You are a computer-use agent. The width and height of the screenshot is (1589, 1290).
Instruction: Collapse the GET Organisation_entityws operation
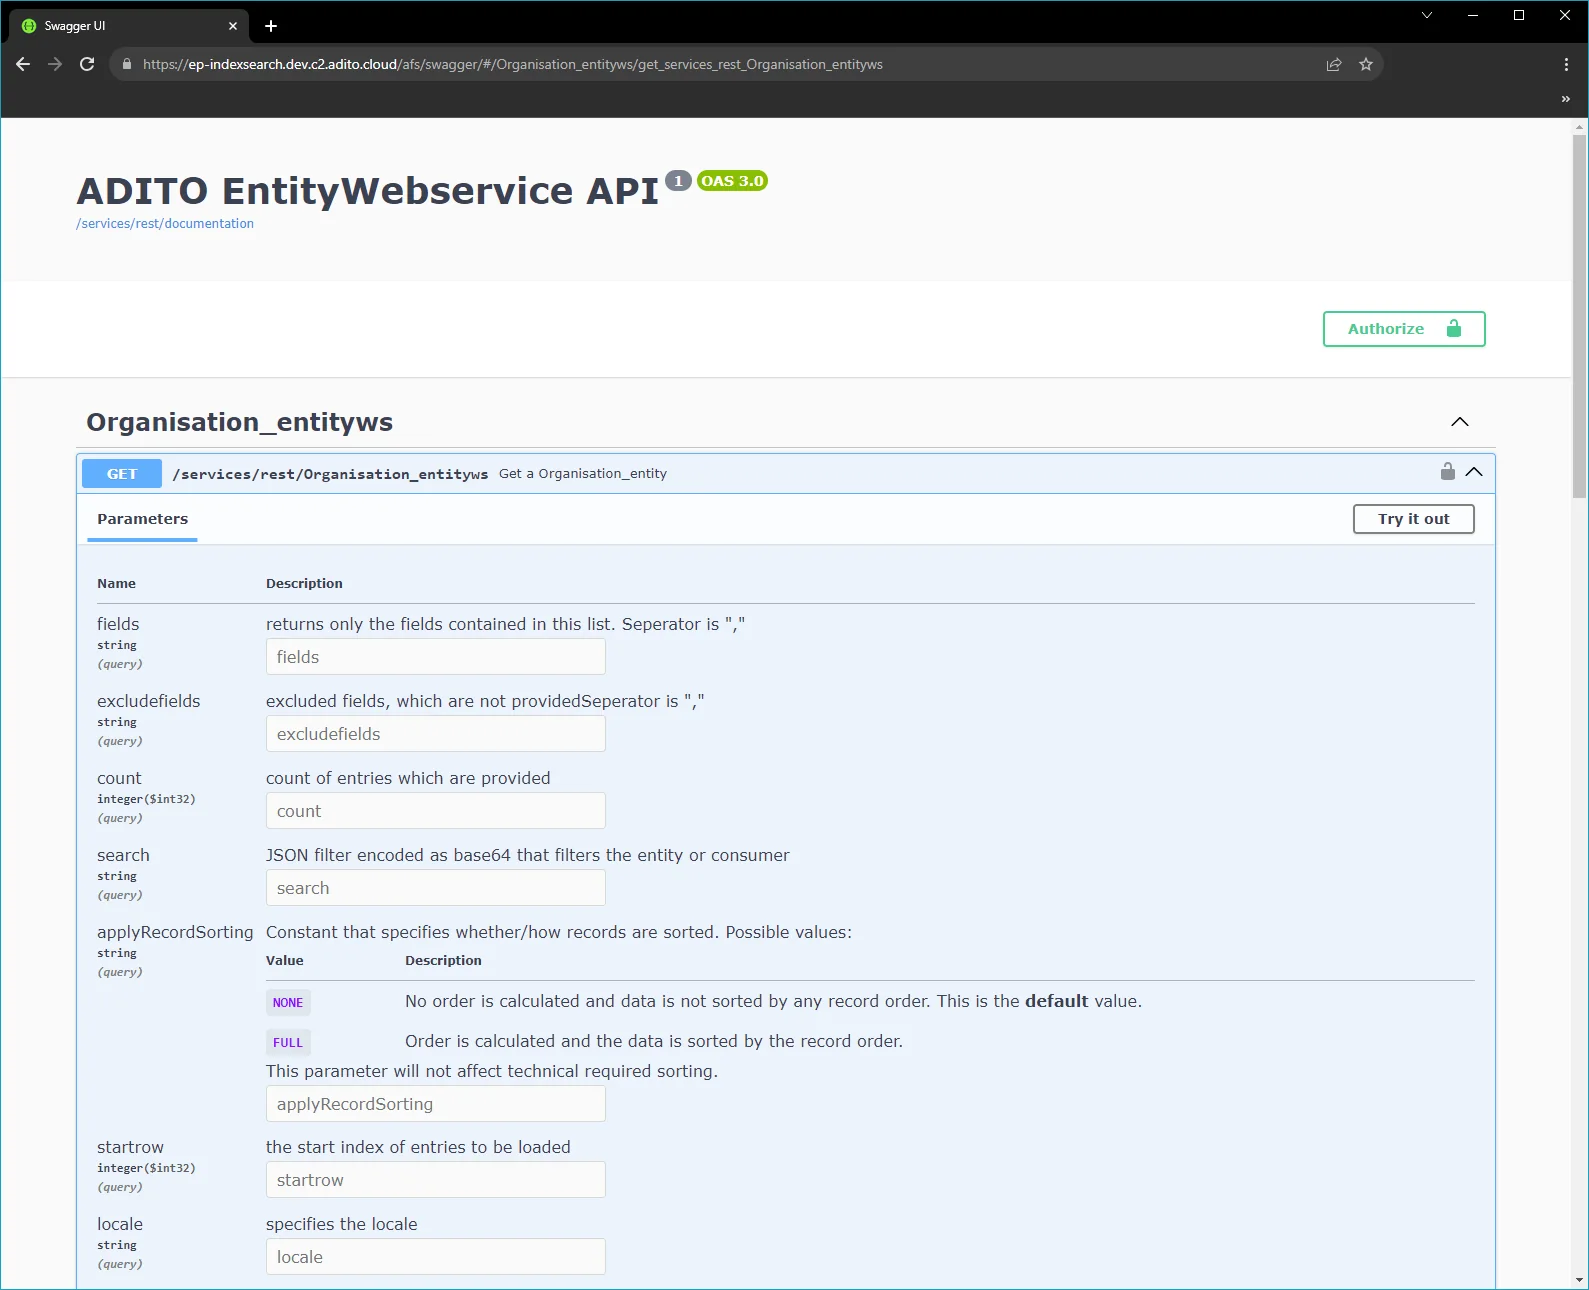pos(1474,472)
